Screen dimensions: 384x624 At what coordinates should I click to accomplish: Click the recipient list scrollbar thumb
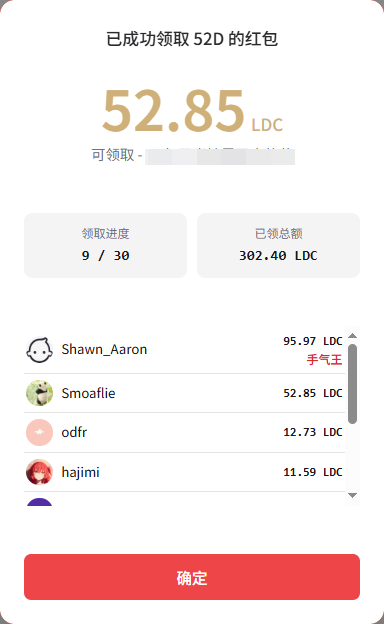click(x=352, y=384)
